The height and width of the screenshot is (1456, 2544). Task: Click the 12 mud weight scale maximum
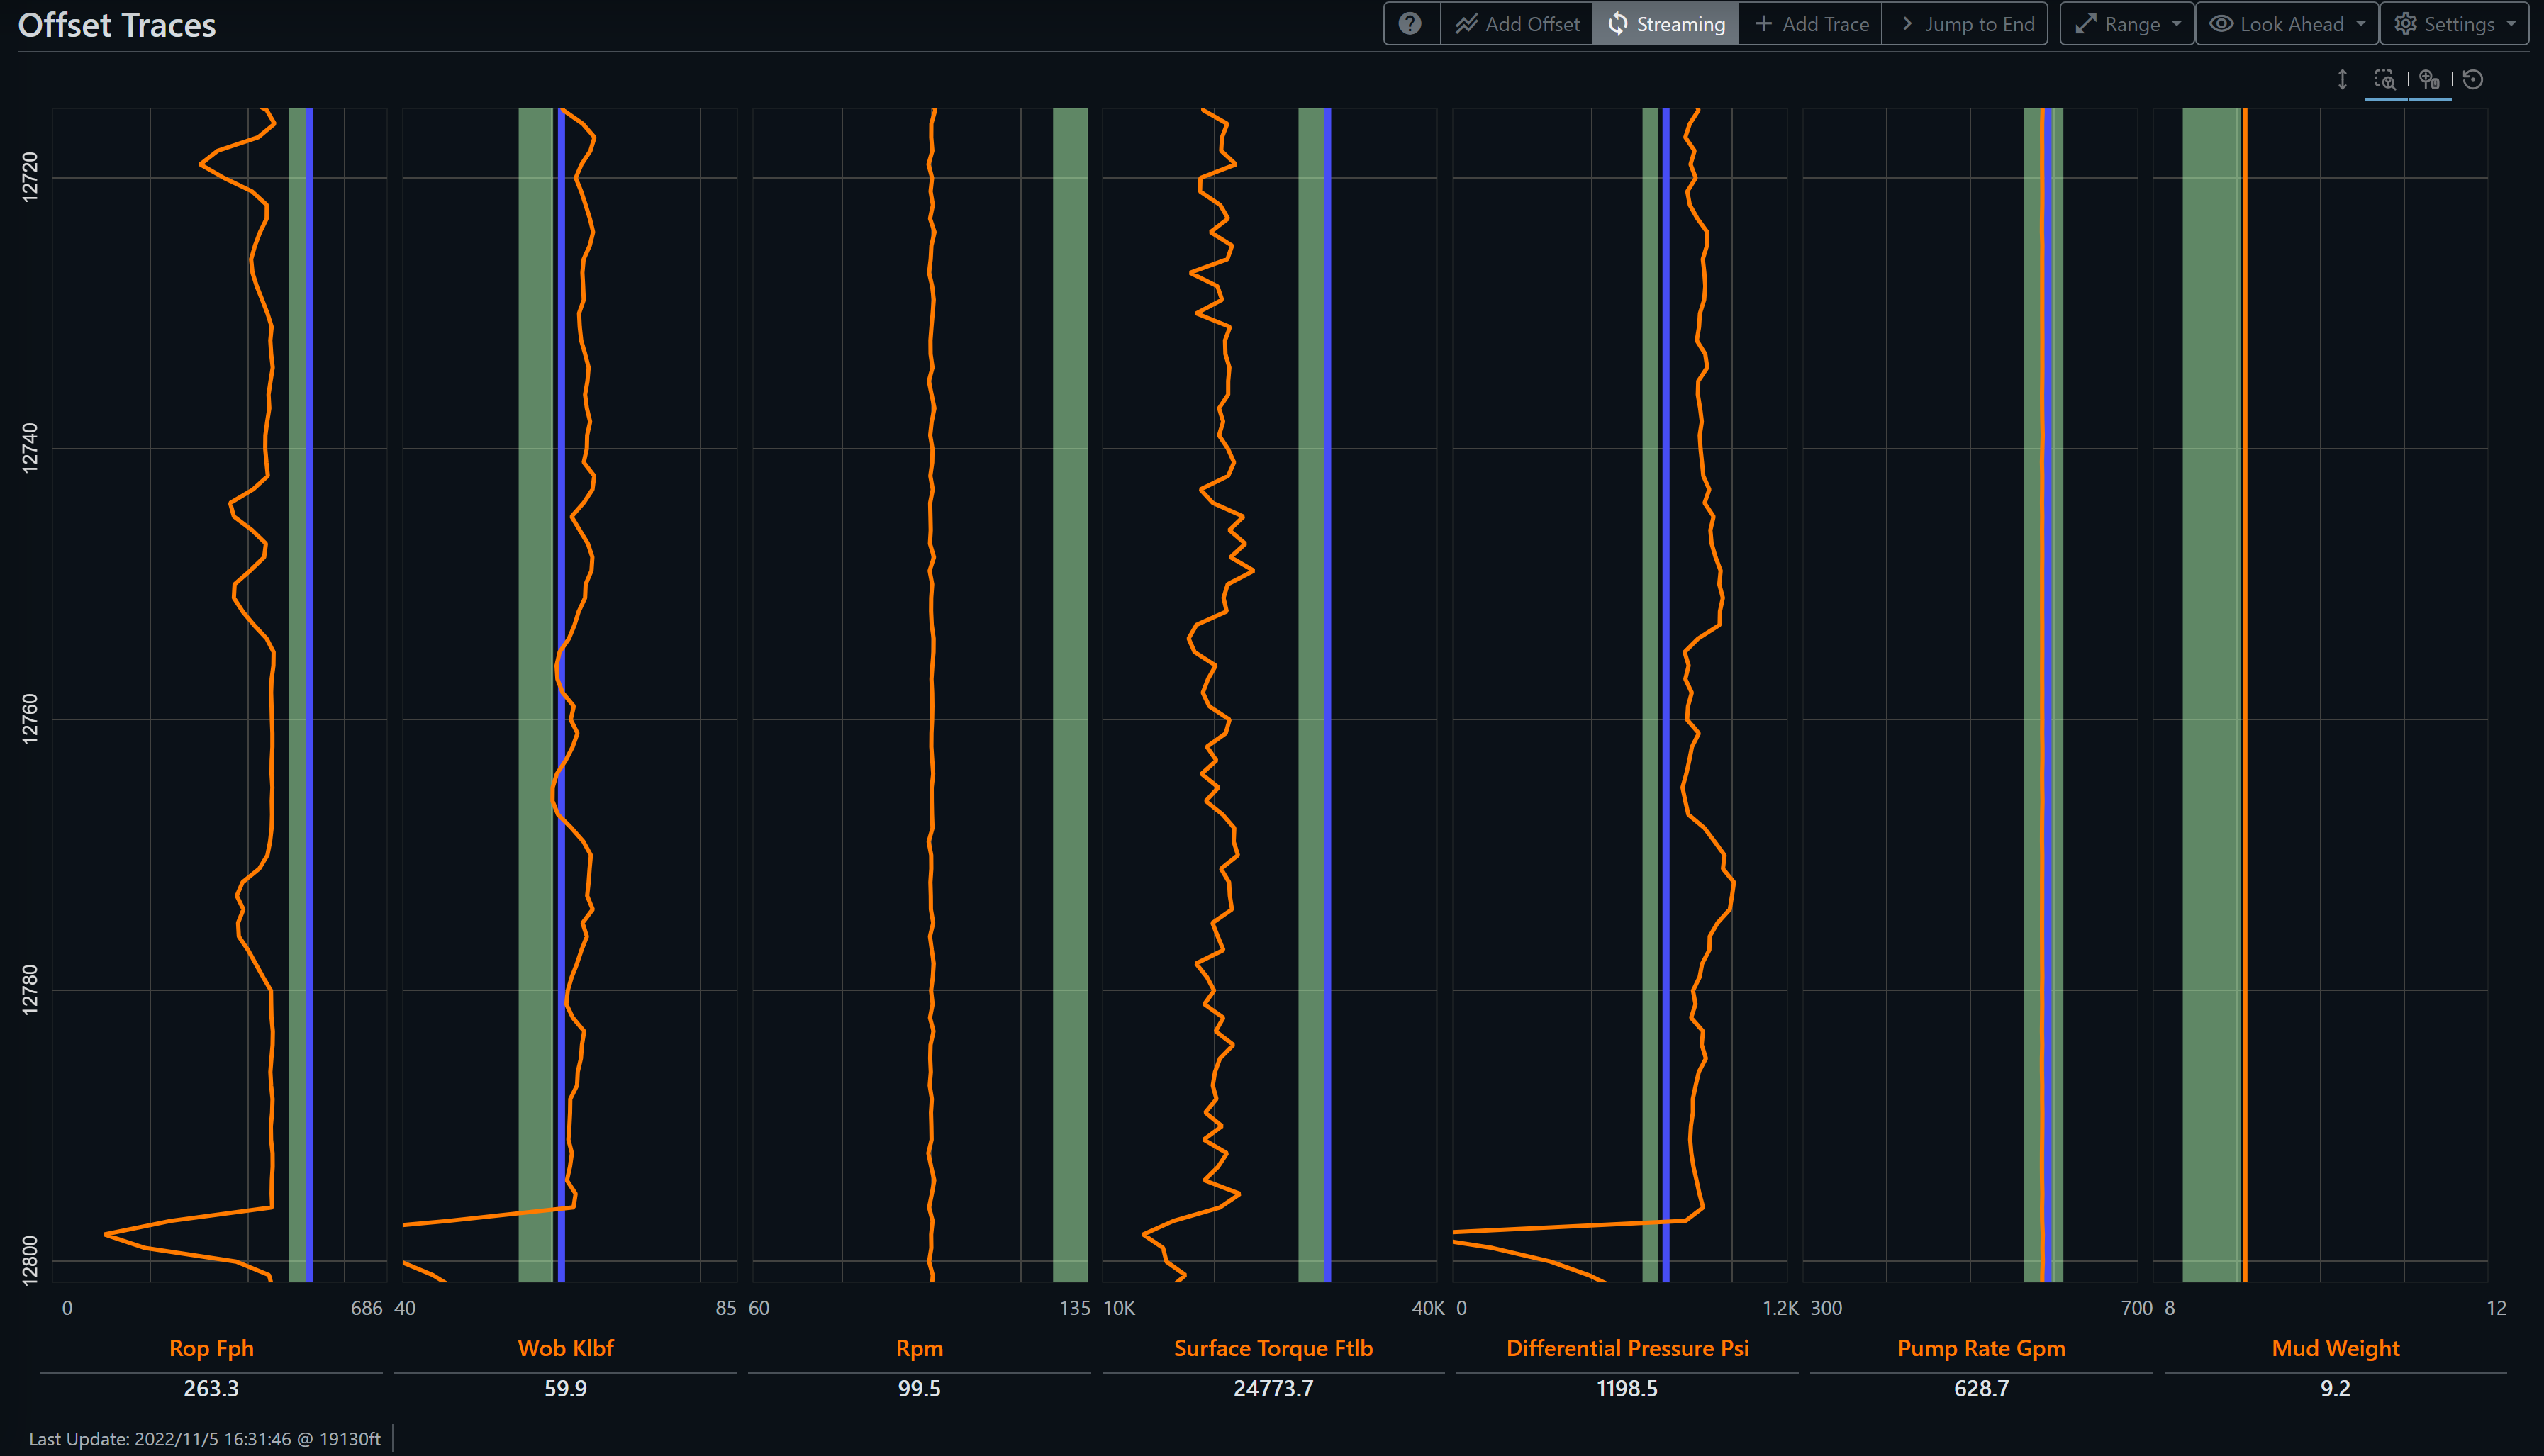coord(2496,1308)
